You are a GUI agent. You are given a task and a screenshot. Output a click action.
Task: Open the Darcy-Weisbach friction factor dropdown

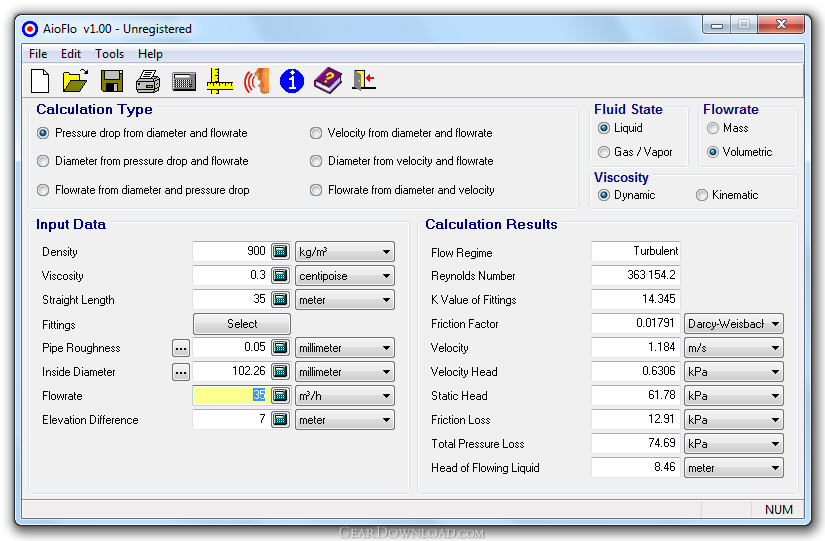click(x=733, y=324)
